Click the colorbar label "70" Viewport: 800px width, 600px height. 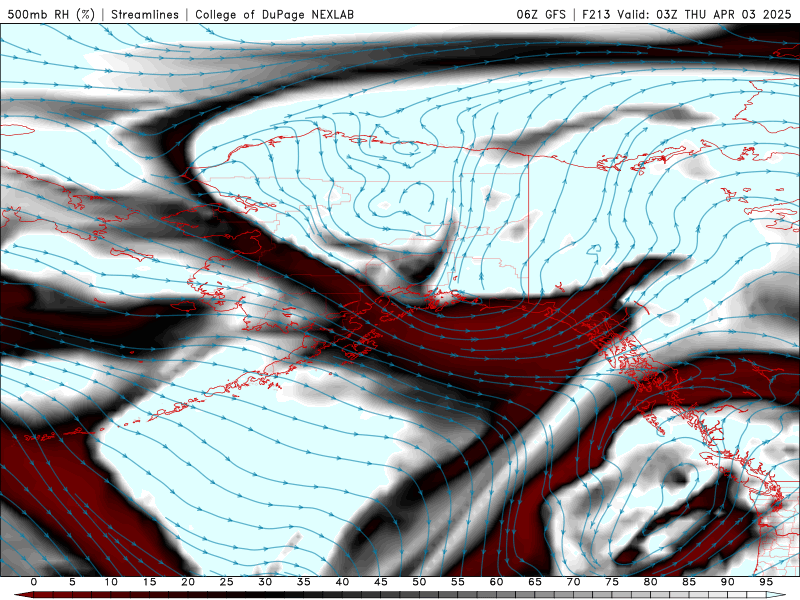[573, 582]
